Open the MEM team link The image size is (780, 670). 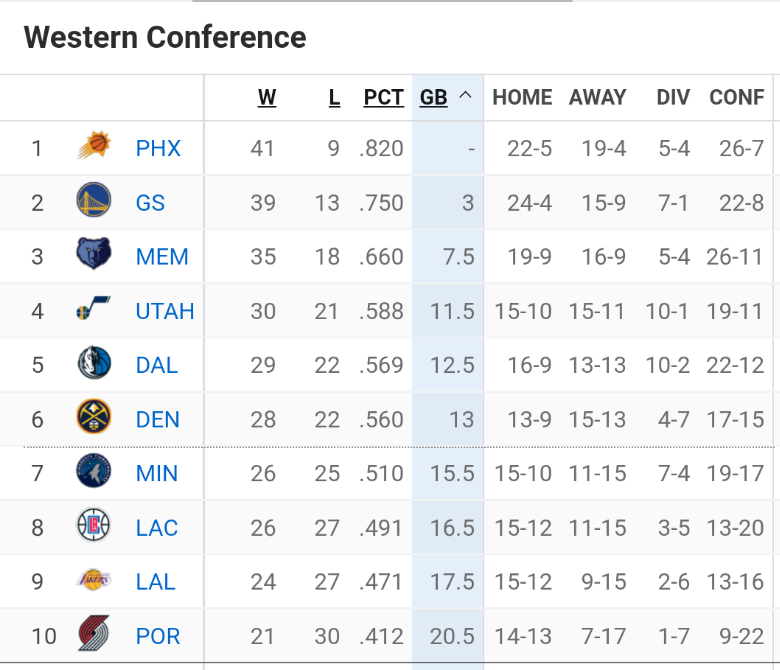(162, 257)
